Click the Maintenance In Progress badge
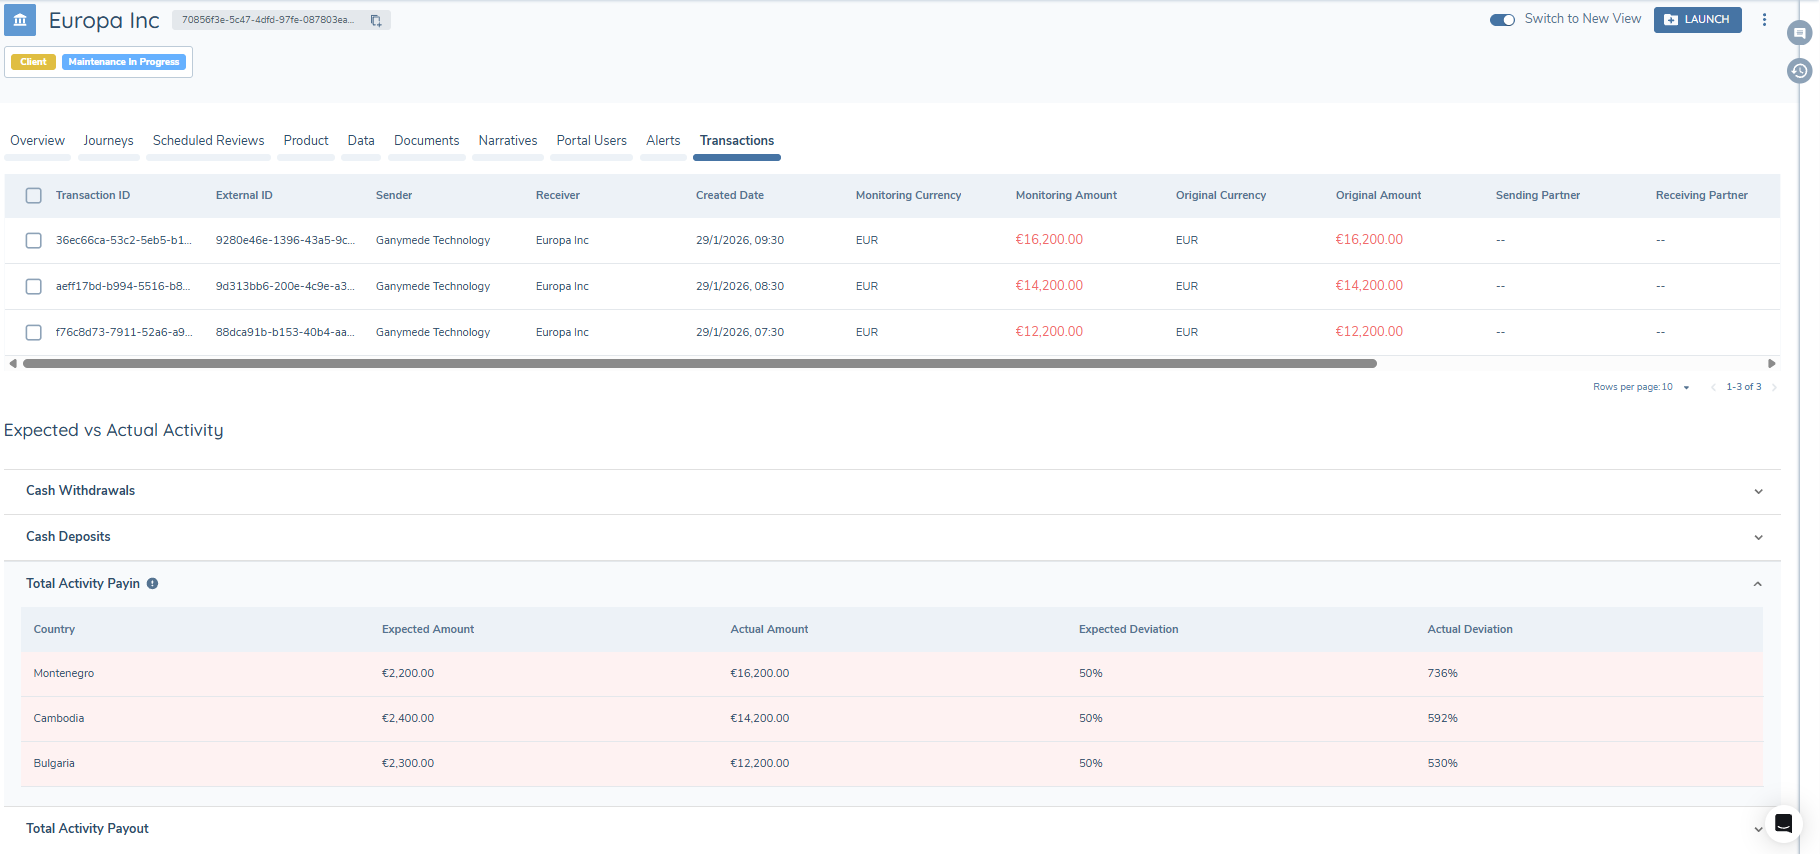The image size is (1820, 854). pyautogui.click(x=124, y=62)
